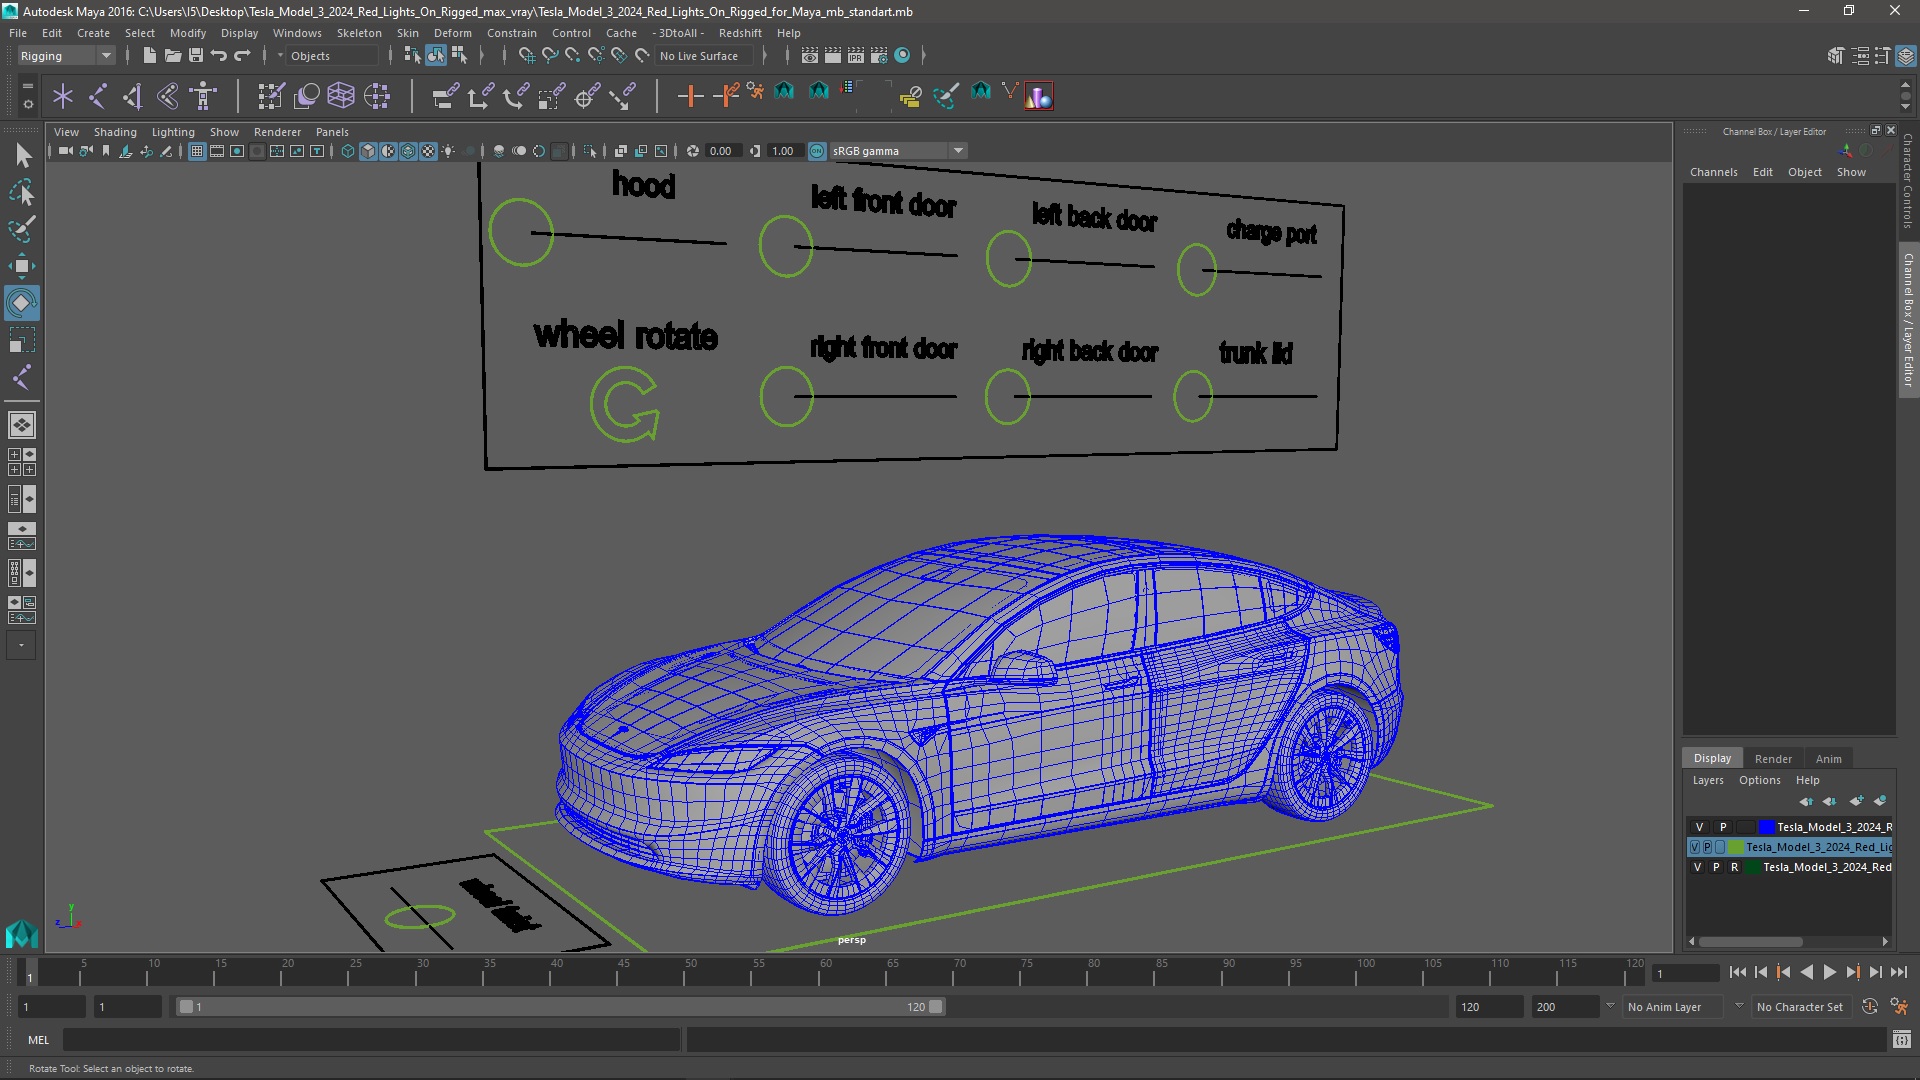Open the Rigging menu set dropdown

pyautogui.click(x=66, y=56)
